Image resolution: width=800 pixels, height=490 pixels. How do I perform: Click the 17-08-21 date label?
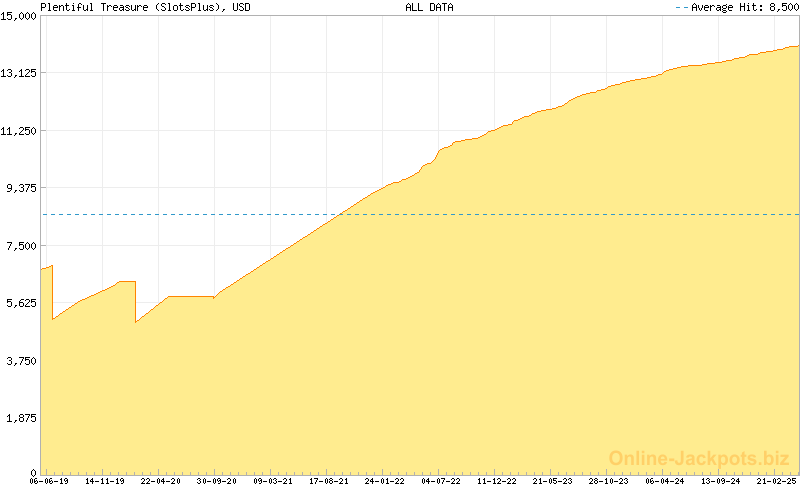329,481
